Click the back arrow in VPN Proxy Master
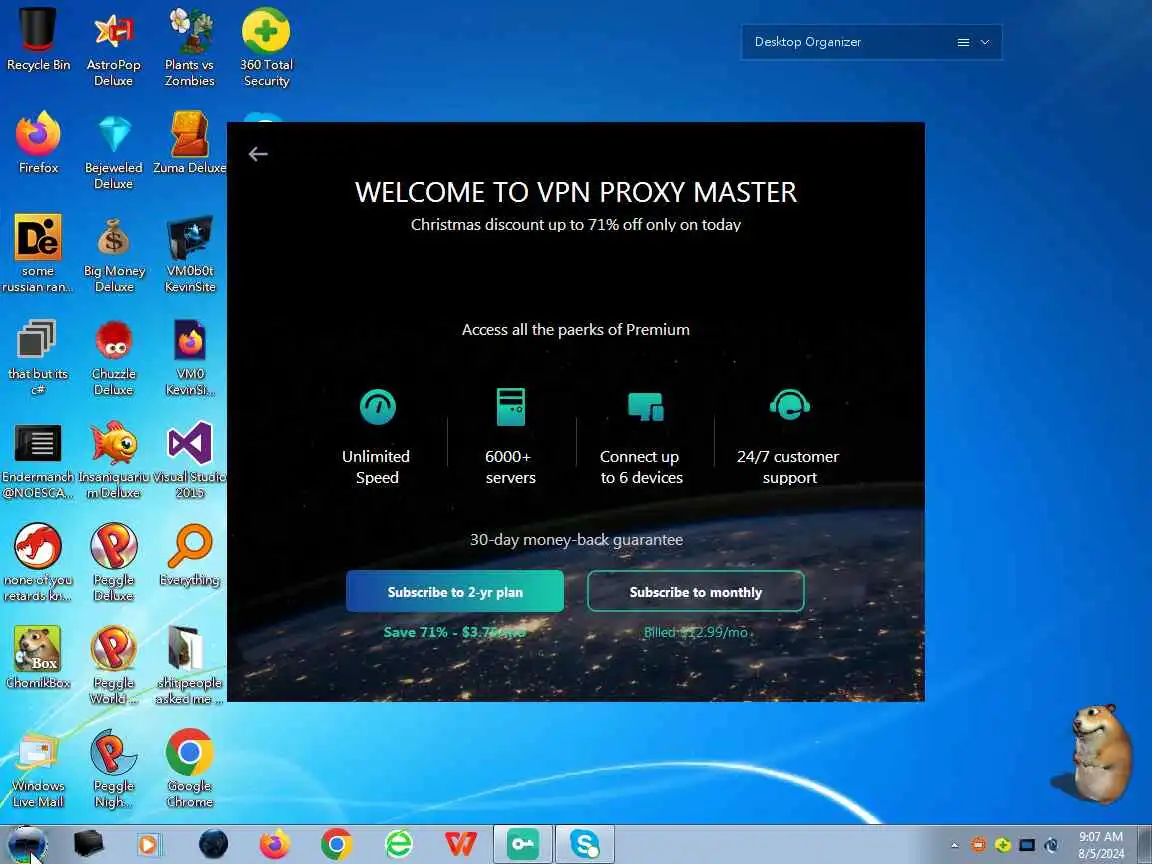1152x864 pixels. (x=258, y=154)
